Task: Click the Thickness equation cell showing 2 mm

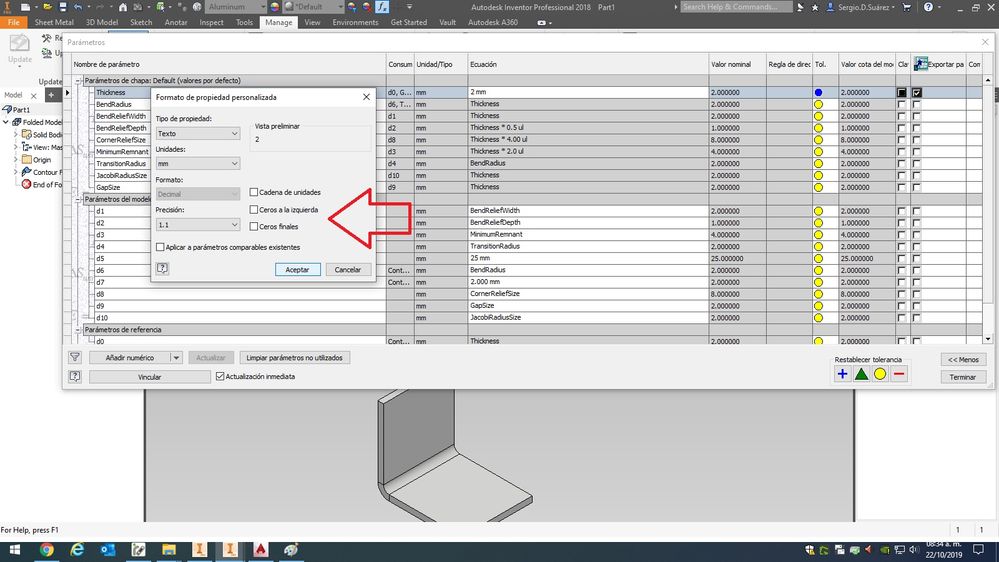Action: coord(588,92)
